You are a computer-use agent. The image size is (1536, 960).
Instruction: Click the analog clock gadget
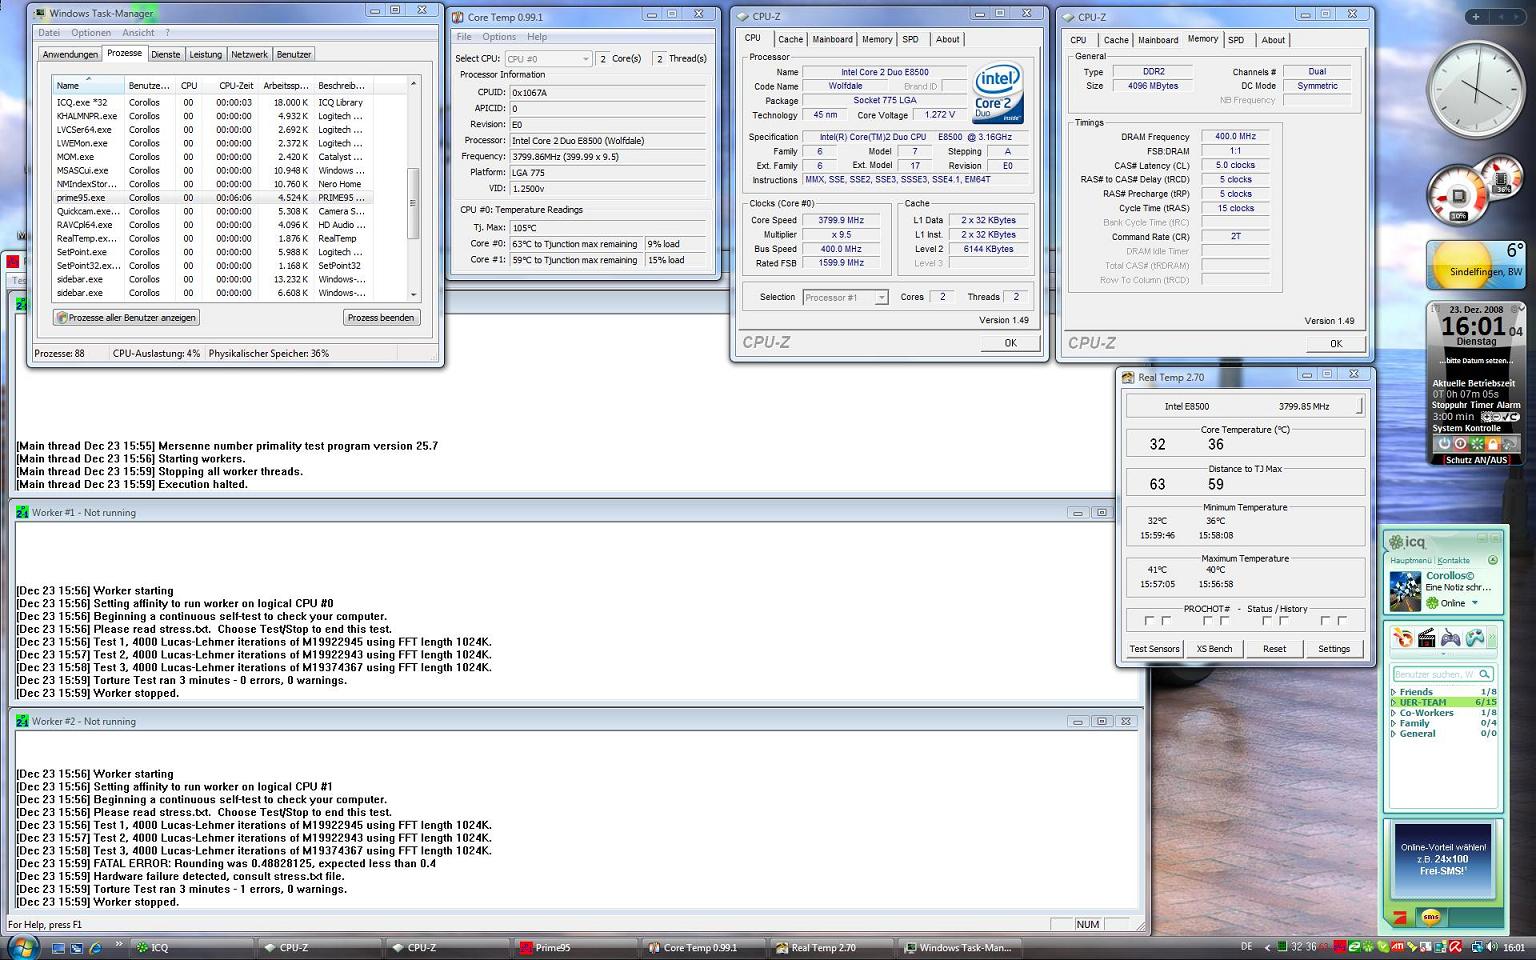pos(1477,90)
